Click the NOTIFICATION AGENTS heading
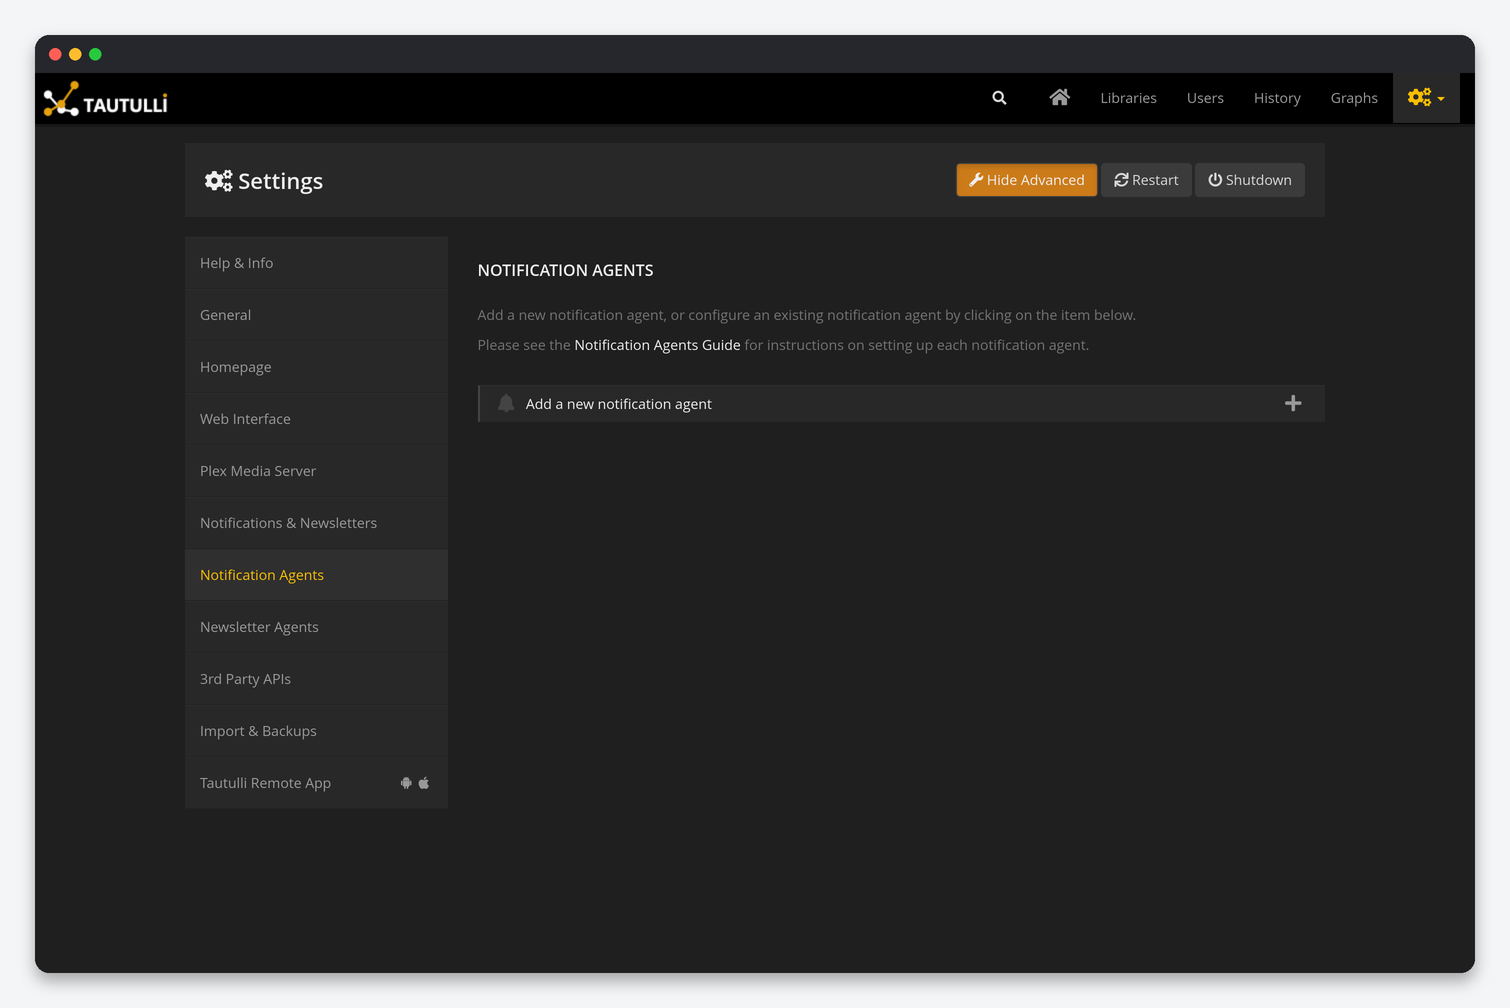The image size is (1510, 1008). [x=565, y=270]
